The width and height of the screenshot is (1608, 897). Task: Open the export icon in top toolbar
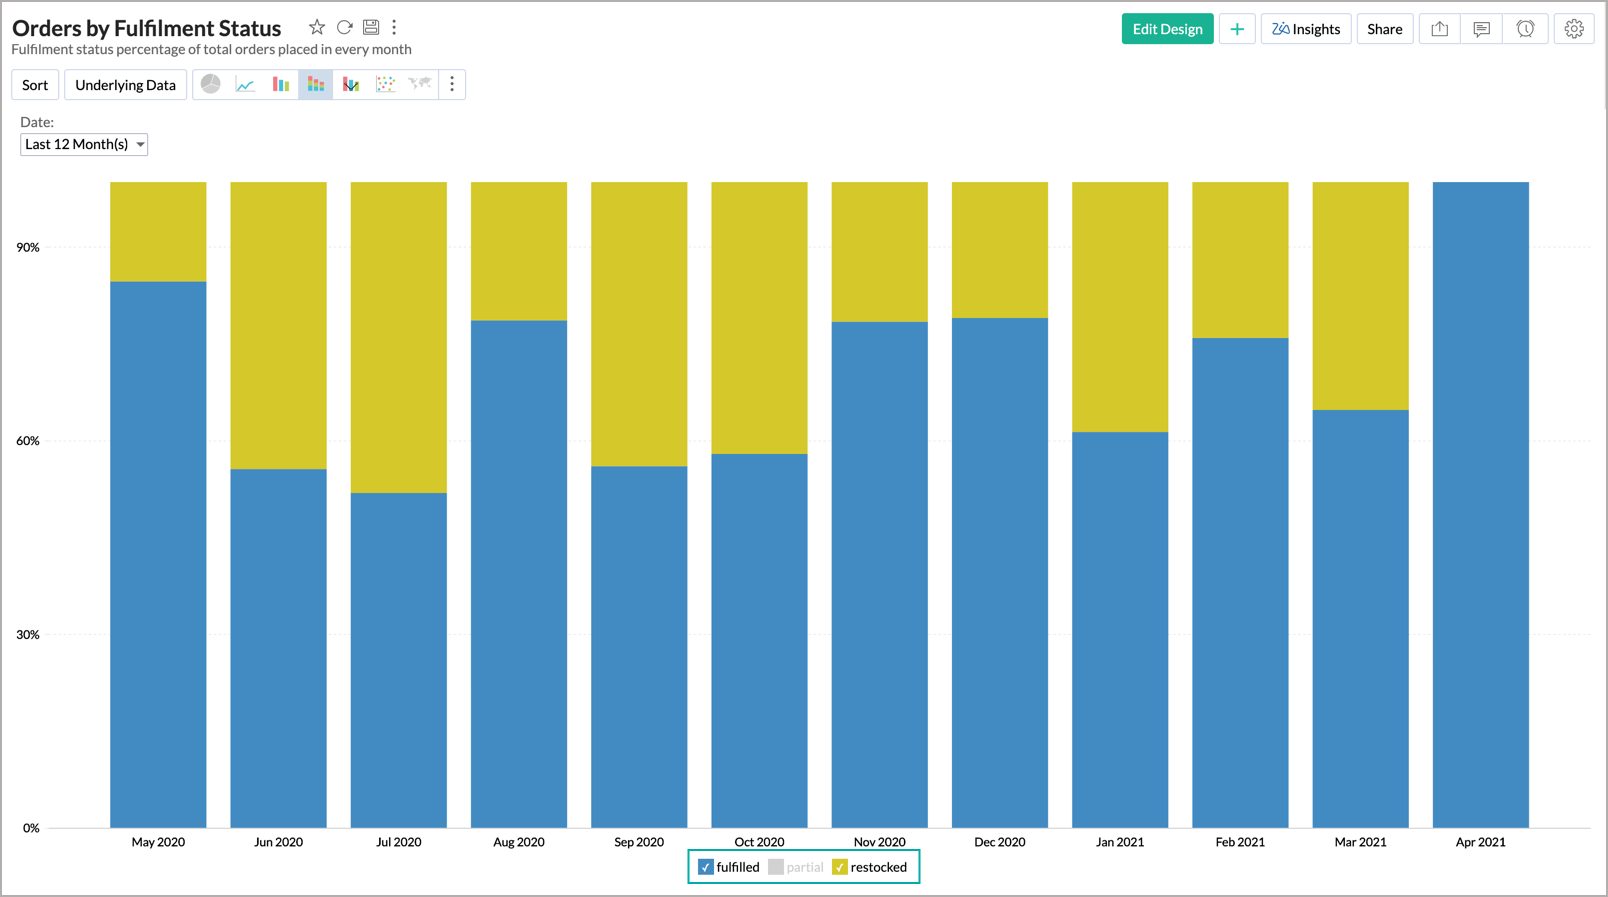[x=1439, y=29]
